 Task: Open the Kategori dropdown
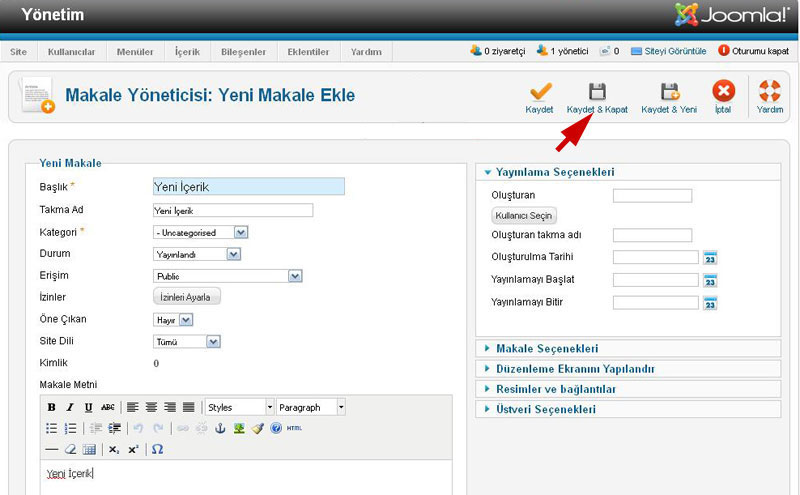coord(201,233)
